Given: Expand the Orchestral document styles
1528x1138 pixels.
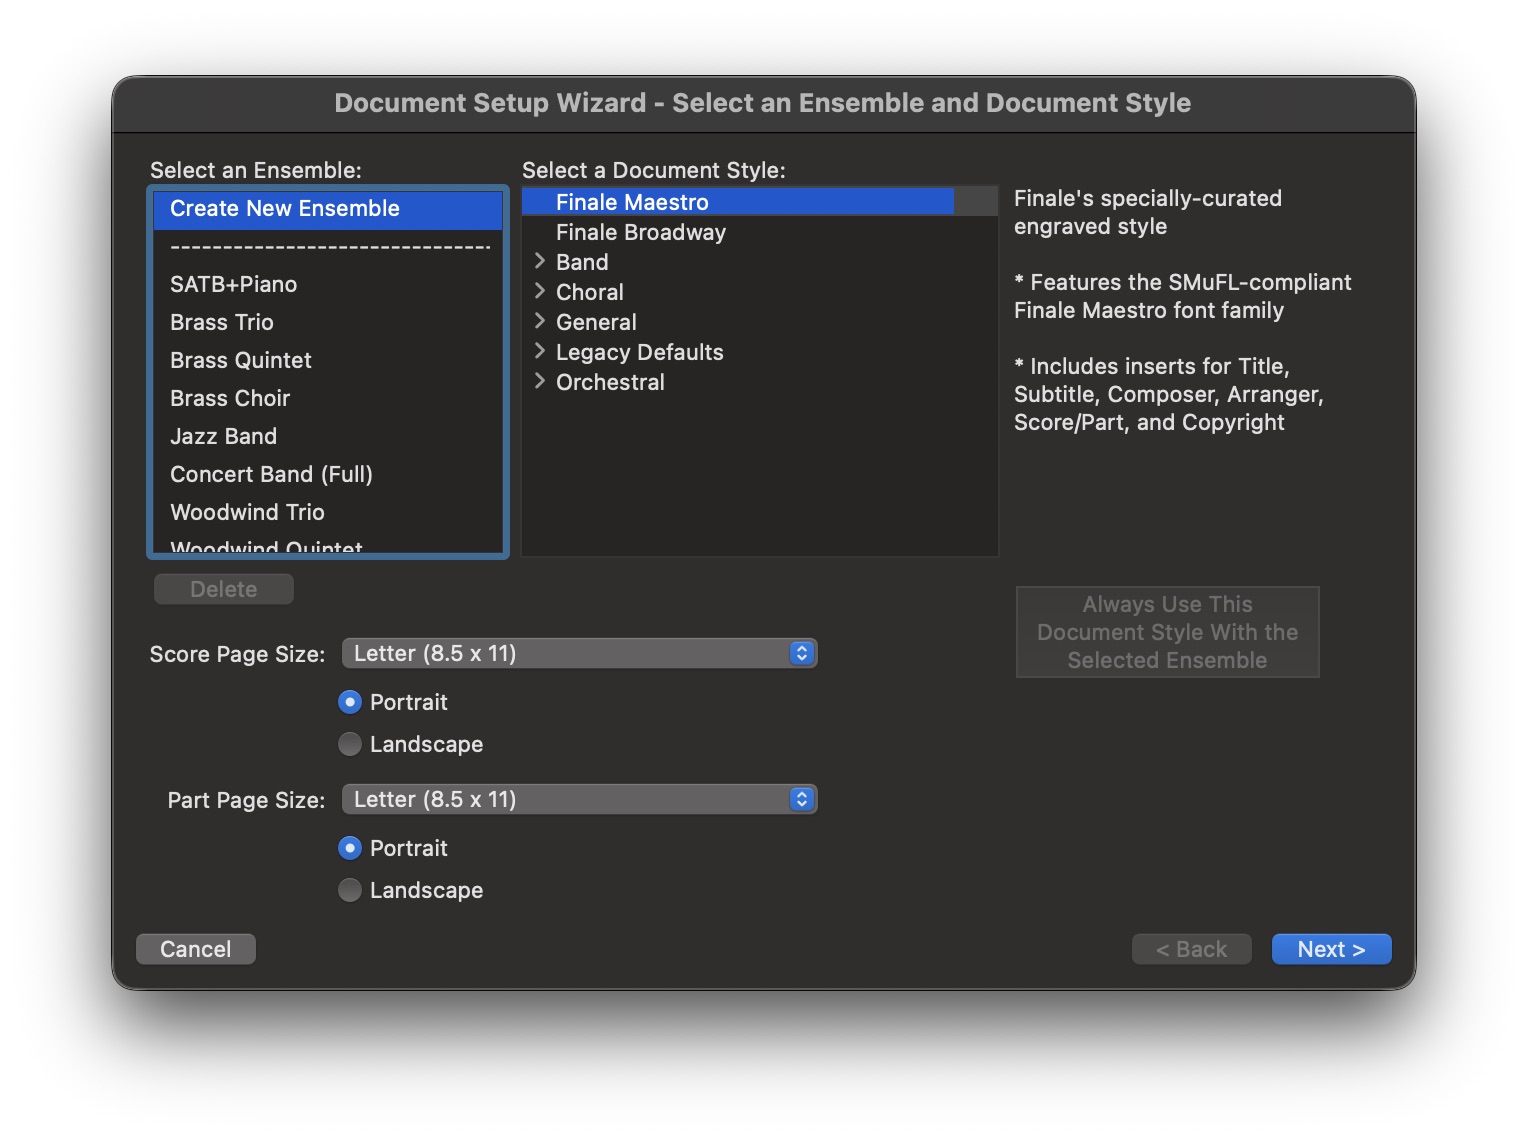Looking at the screenshot, I should pyautogui.click(x=540, y=382).
